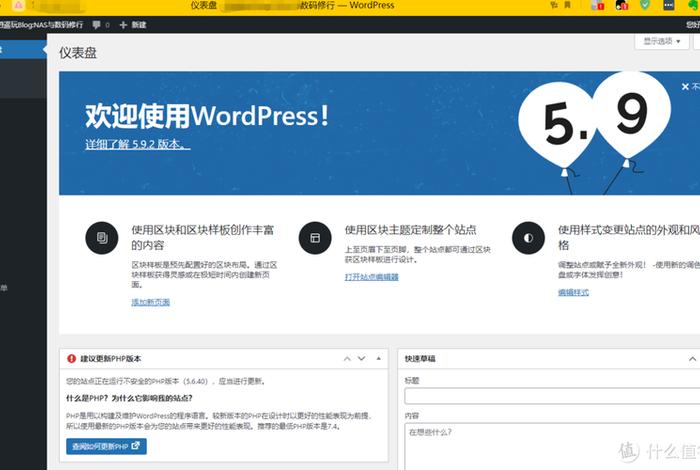Click the 使用区块主题定制整个站点 heading
The height and width of the screenshot is (470, 700).
[x=410, y=230]
